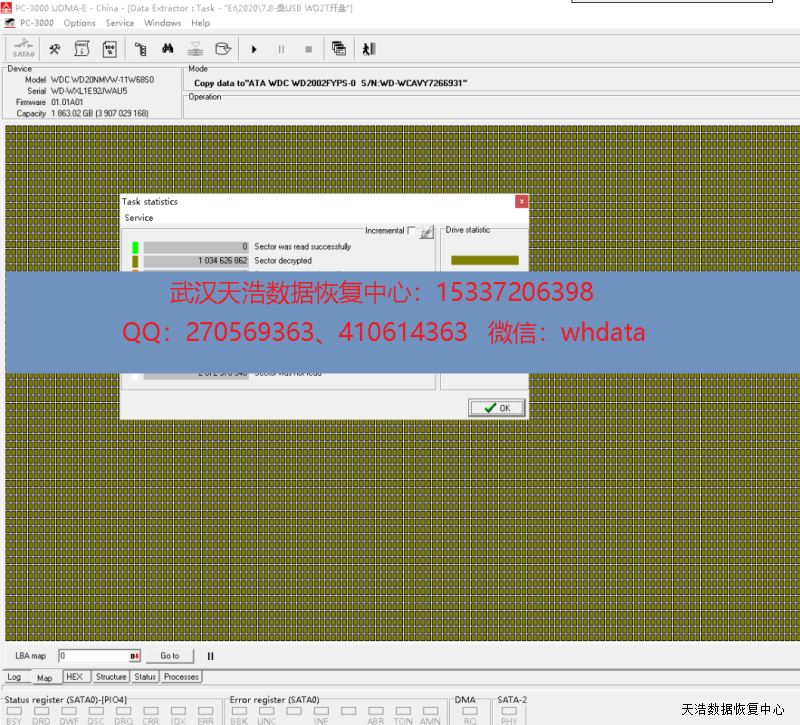Click the cascading windows toolbar icon
The width and height of the screenshot is (800, 725).
[339, 49]
